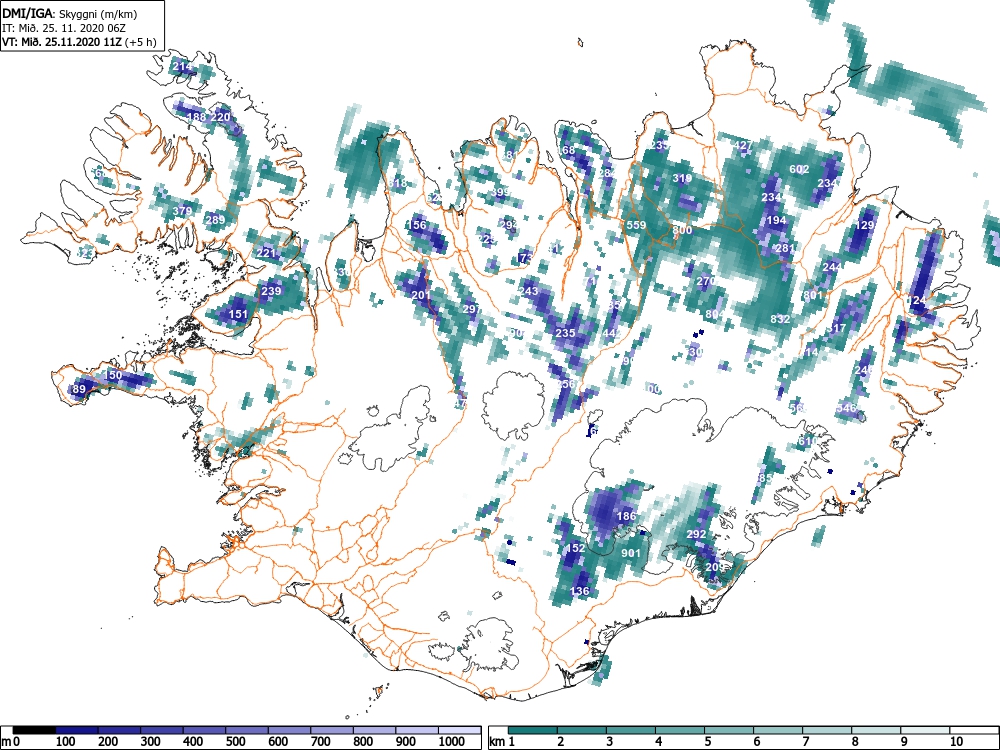
Task: Click the visibility value 188 on the map
Action: [x=196, y=117]
